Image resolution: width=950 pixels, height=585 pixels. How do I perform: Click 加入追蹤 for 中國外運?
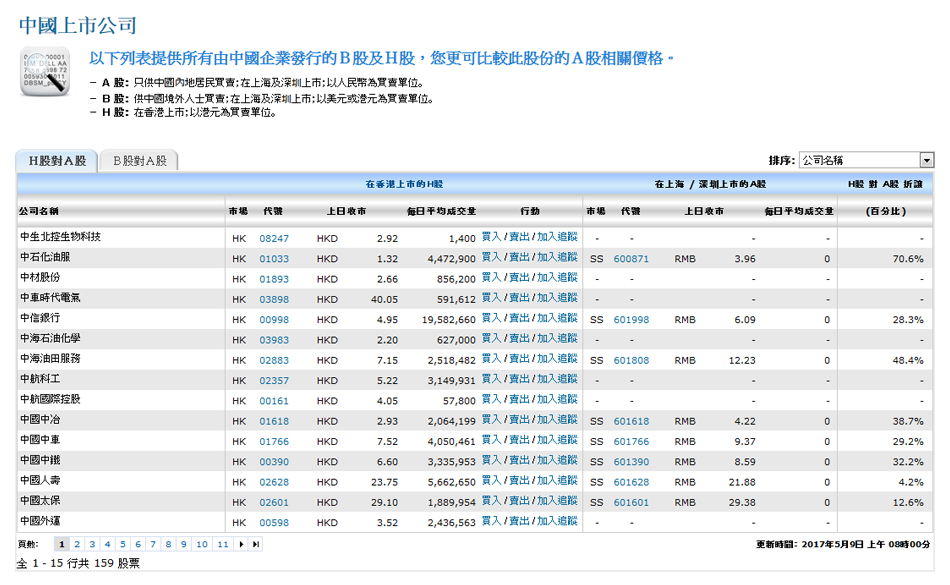pos(557,521)
